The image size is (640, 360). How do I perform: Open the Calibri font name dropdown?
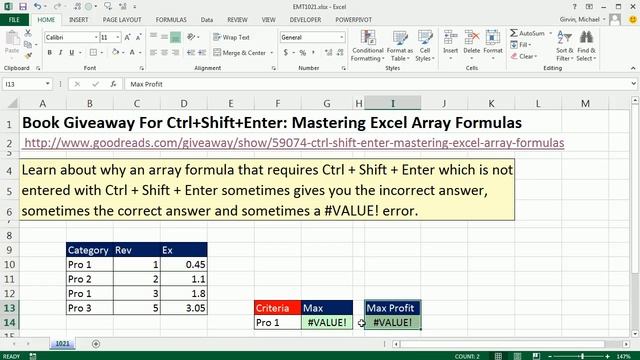point(96,37)
